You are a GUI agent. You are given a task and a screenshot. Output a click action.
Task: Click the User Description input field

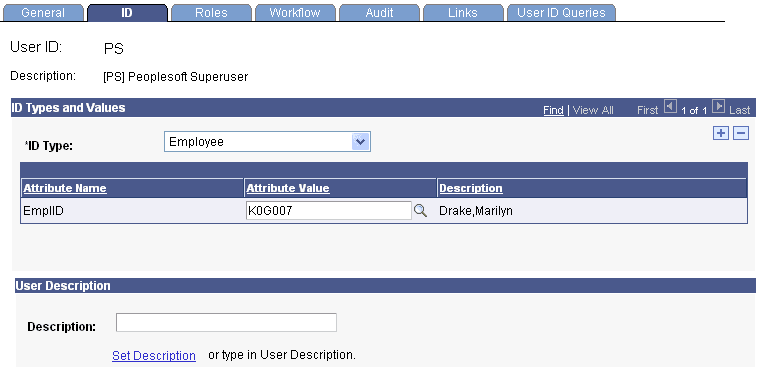coord(226,322)
